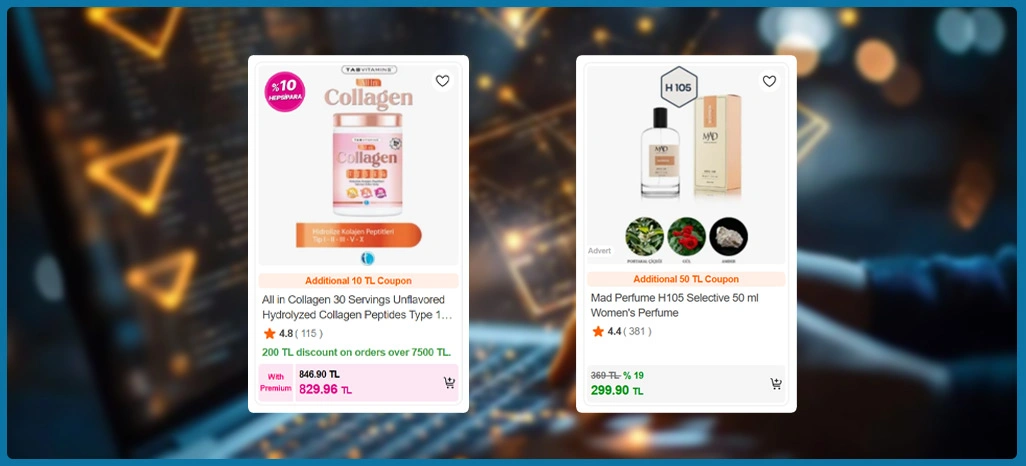Click the 200 TL discount offer text
Screen dimensions: 1026x466
pos(357,352)
